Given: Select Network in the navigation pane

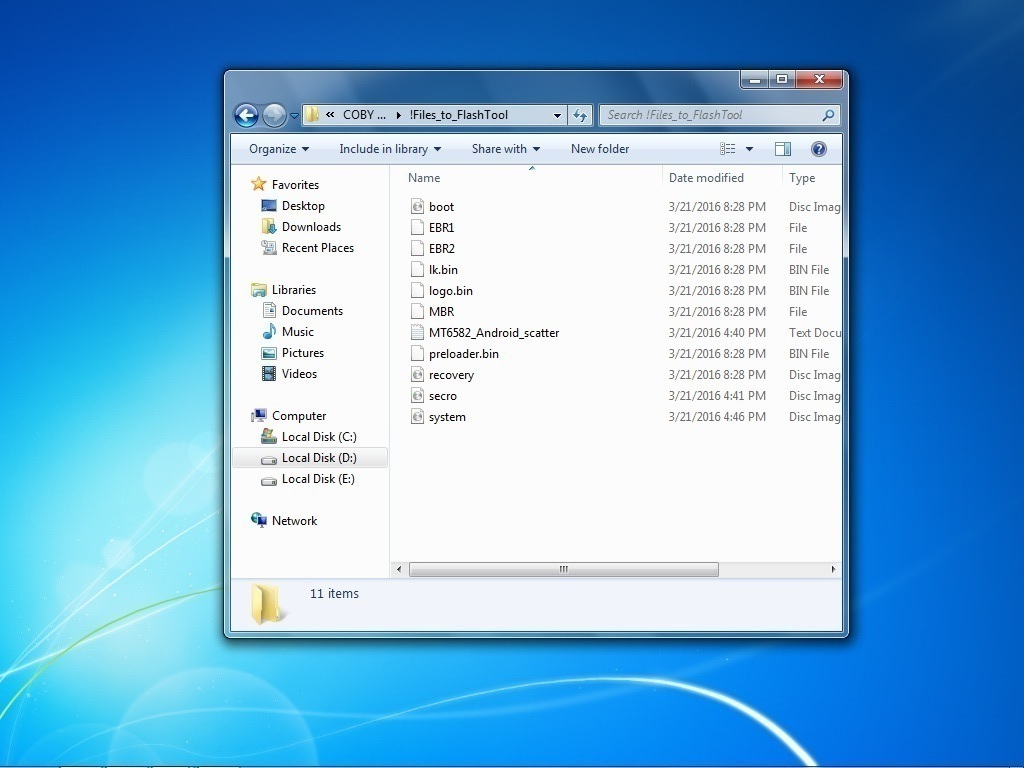Looking at the screenshot, I should (284, 520).
